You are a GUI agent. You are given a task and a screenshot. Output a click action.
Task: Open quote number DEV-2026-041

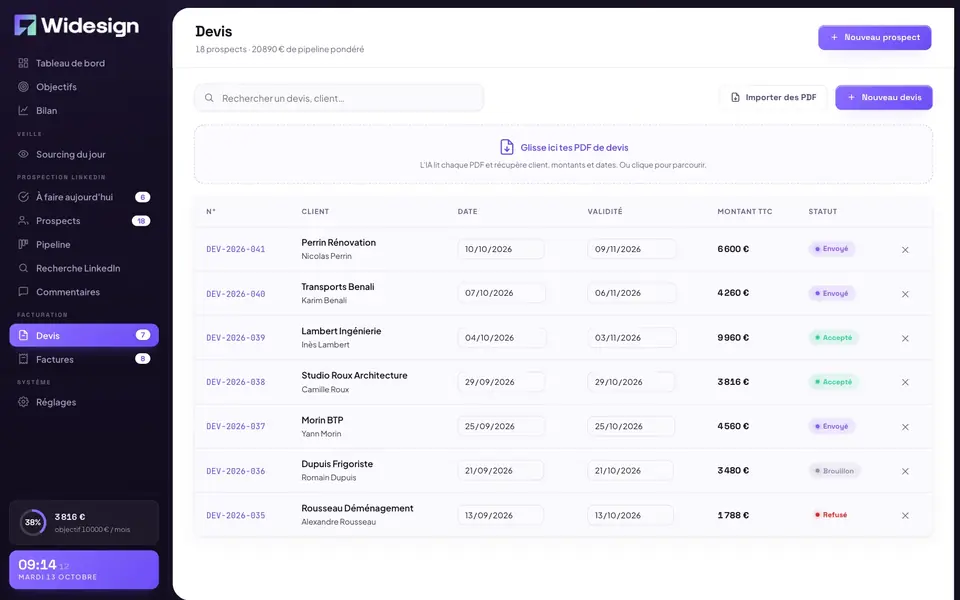[236, 249]
